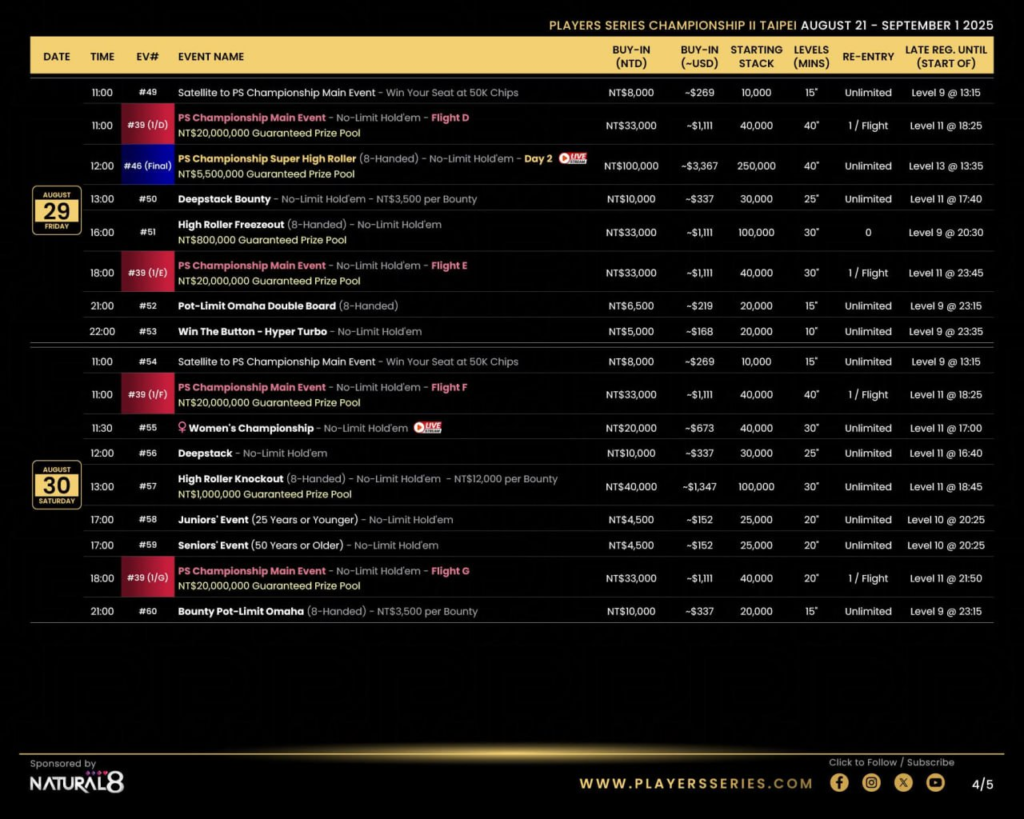The width and height of the screenshot is (1024, 819).
Task: Select the red #39 (1/G) event badge
Action: point(147,577)
